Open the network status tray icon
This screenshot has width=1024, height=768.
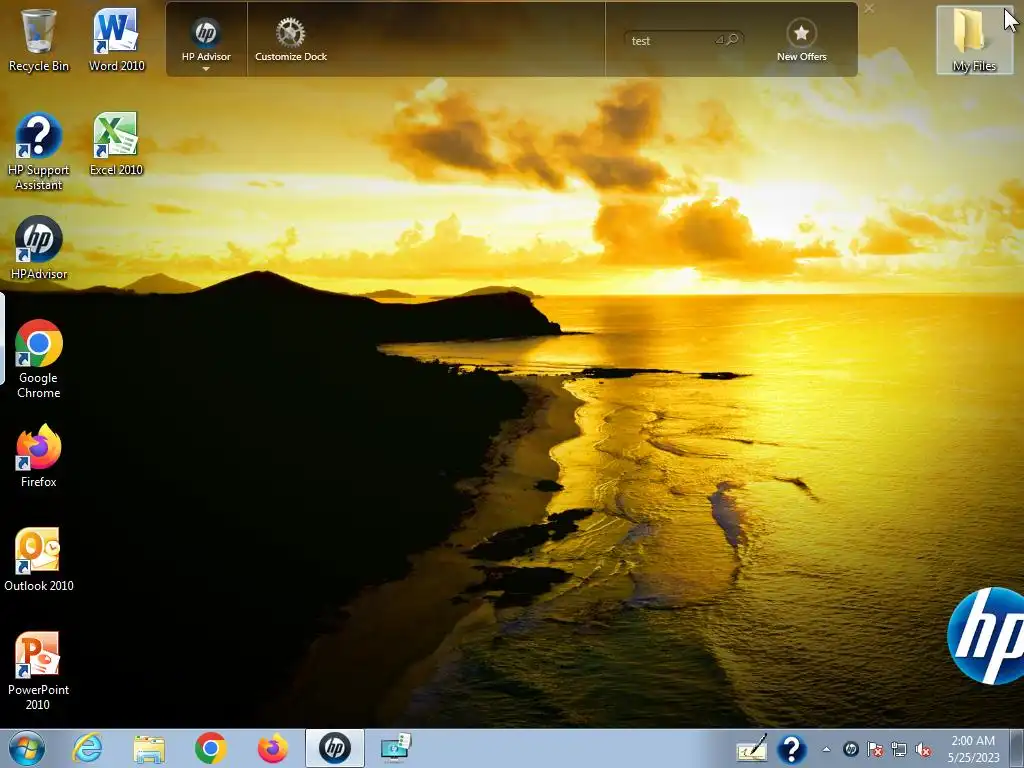(x=899, y=749)
